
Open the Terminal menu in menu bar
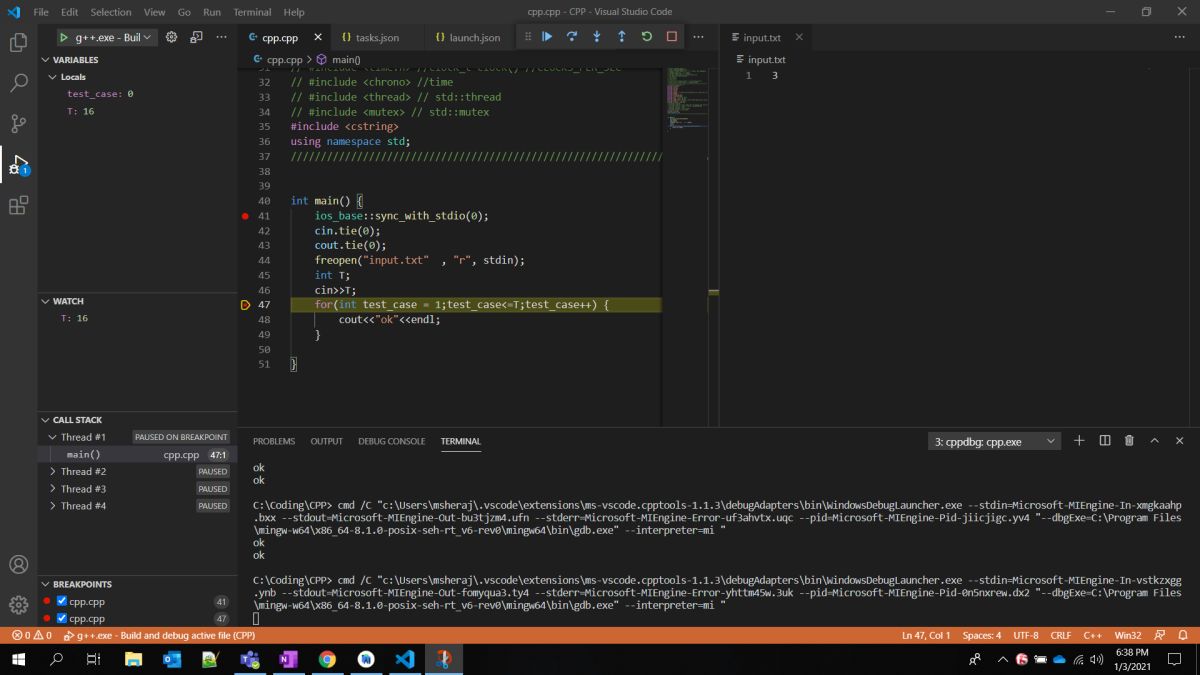(251, 12)
